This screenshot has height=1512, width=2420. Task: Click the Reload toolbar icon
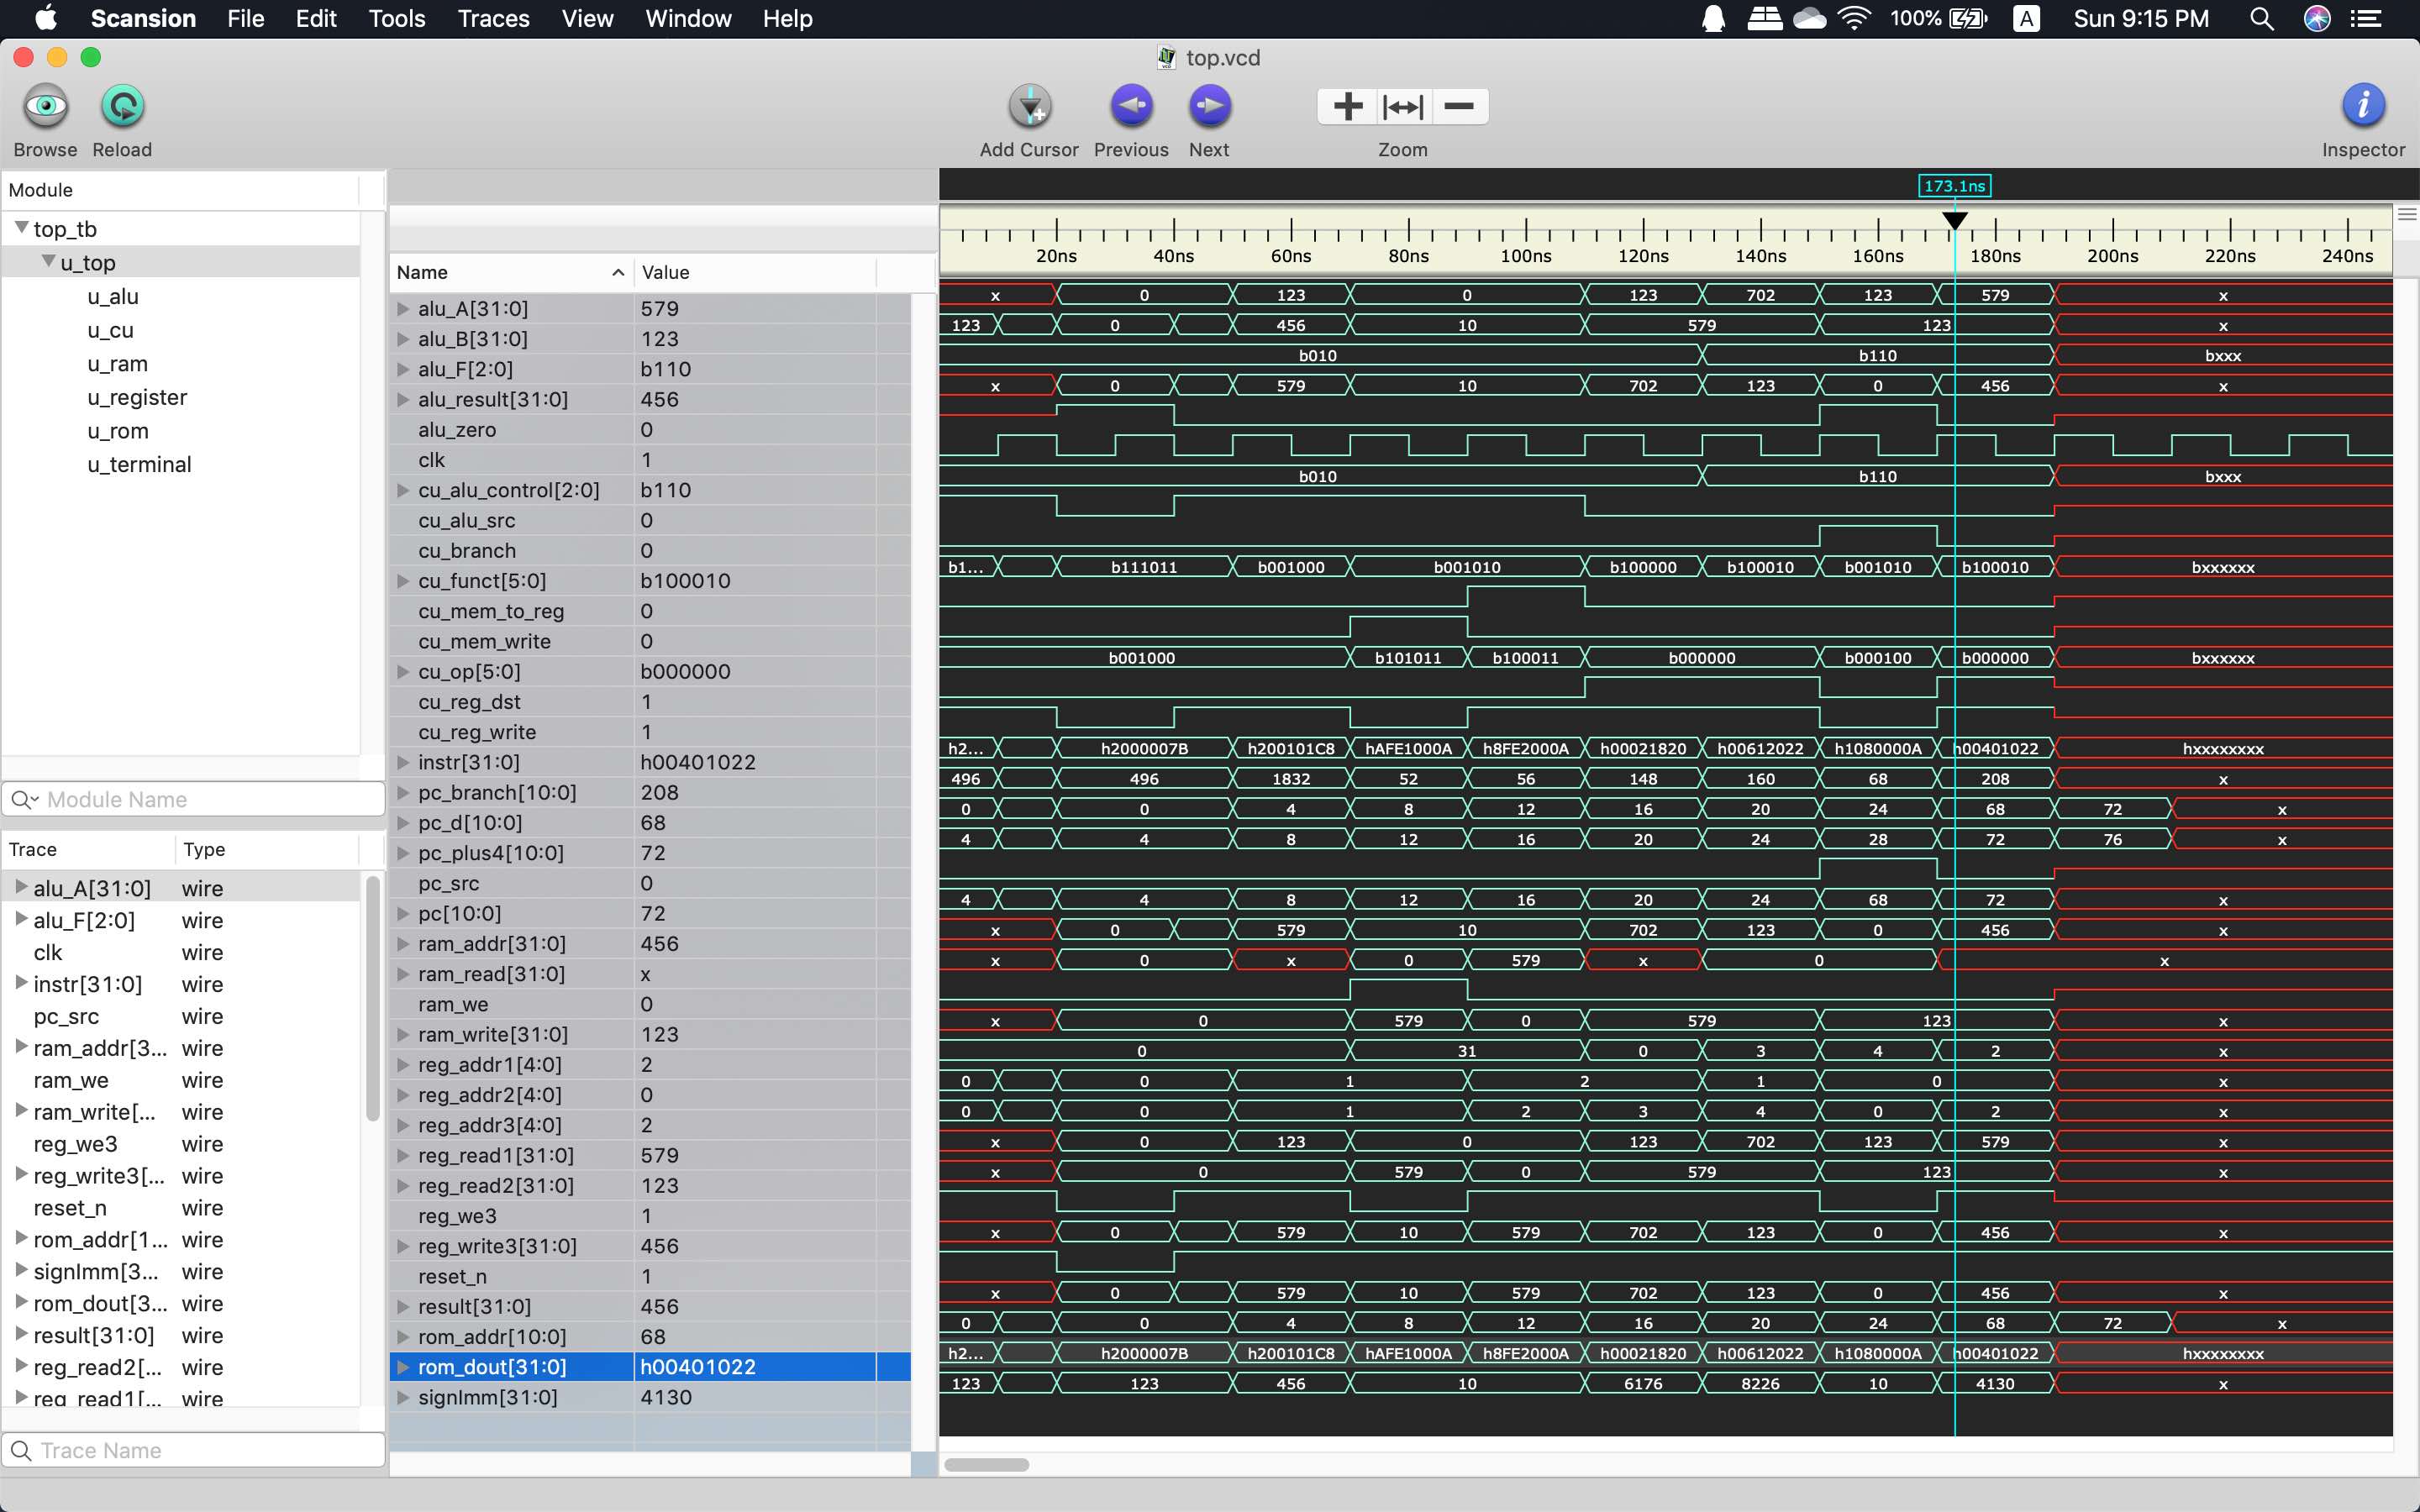tap(122, 106)
